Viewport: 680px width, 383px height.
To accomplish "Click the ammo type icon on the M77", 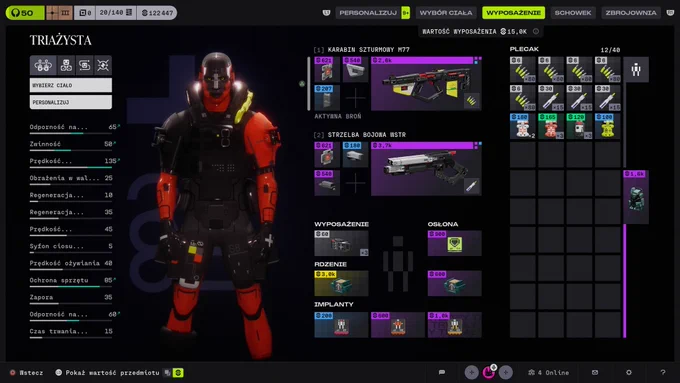I will [x=471, y=101].
